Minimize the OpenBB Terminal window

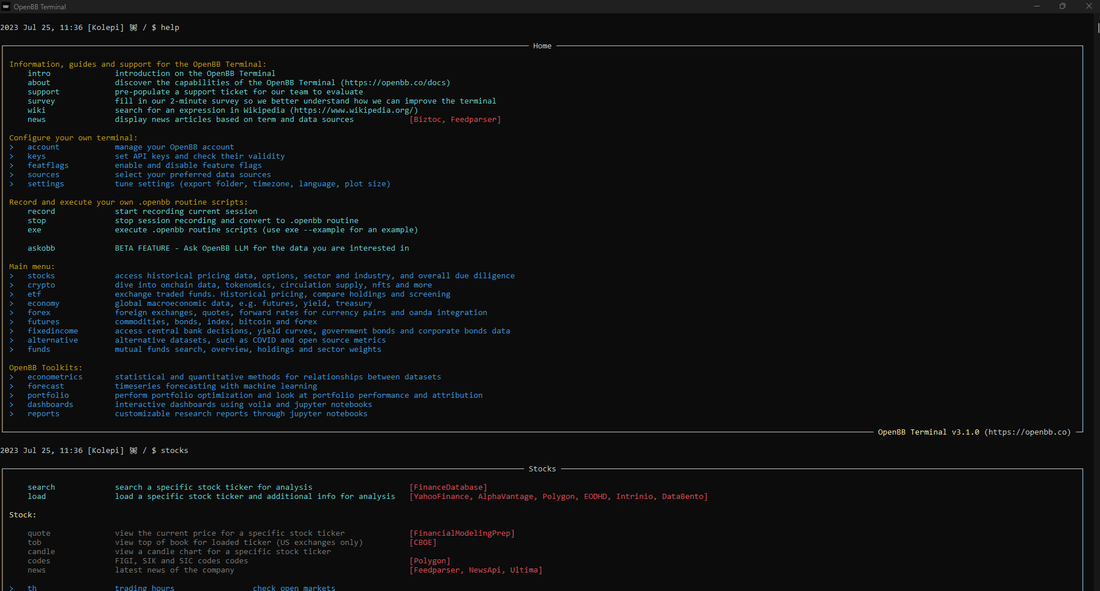[x=1037, y=6]
